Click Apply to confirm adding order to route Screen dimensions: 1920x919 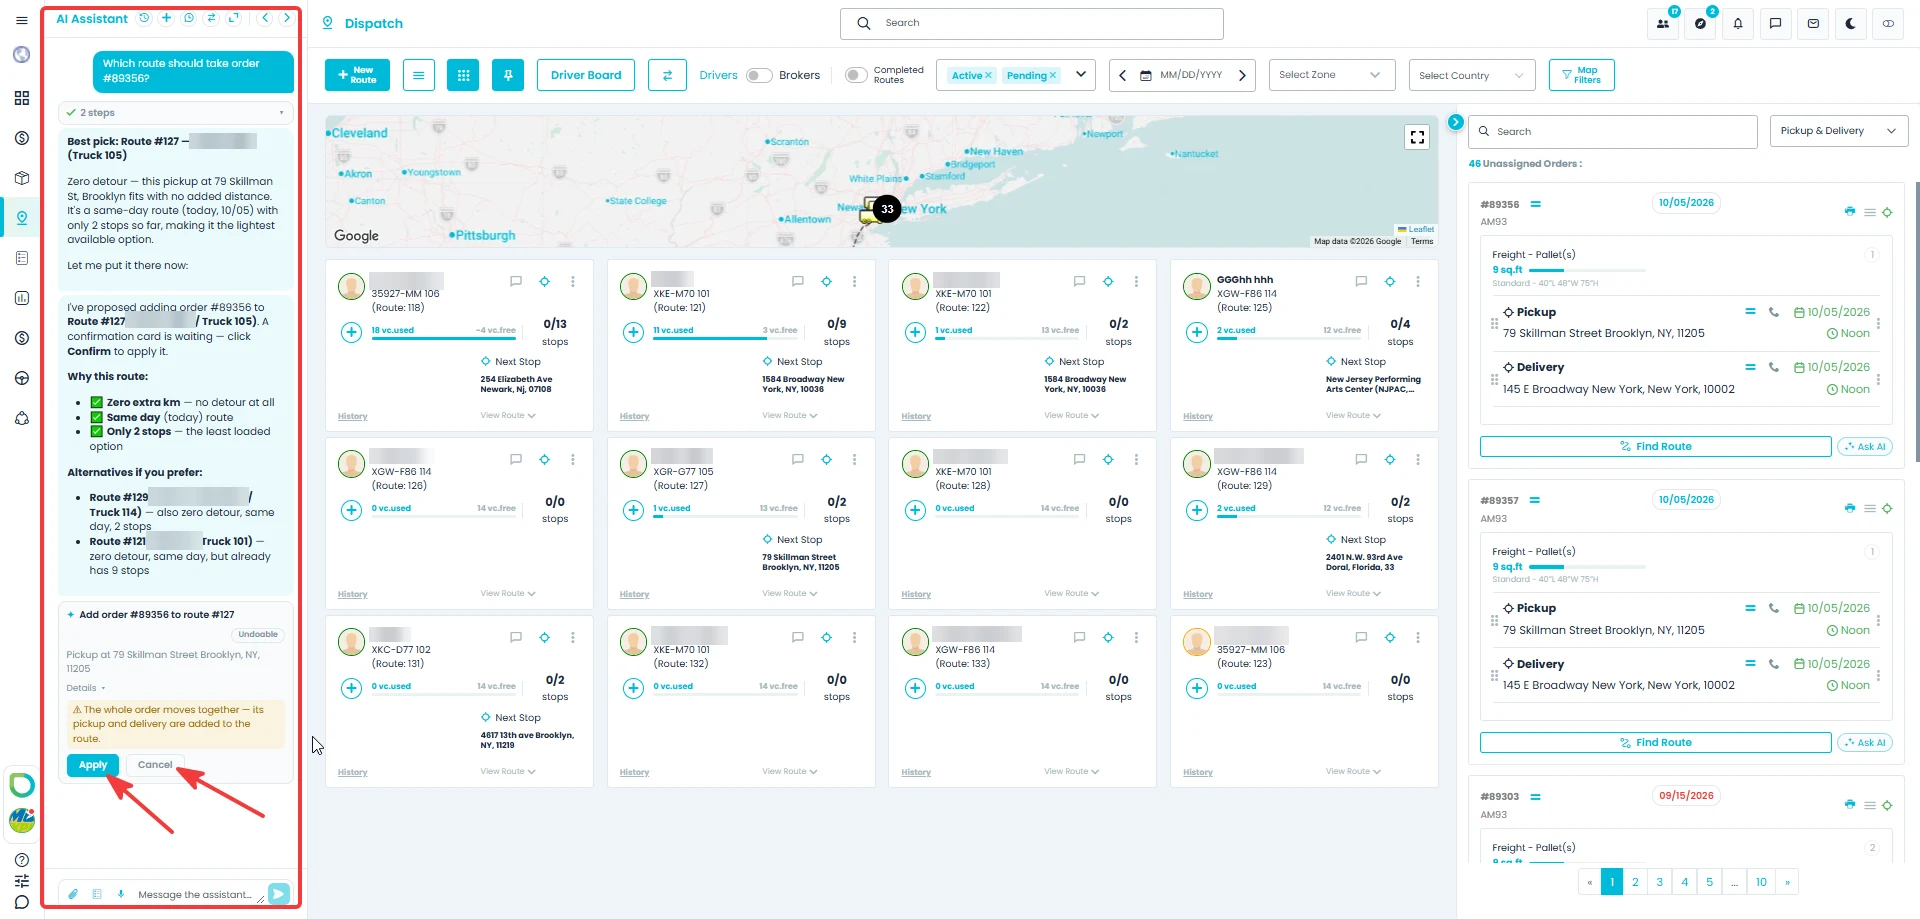(93, 765)
